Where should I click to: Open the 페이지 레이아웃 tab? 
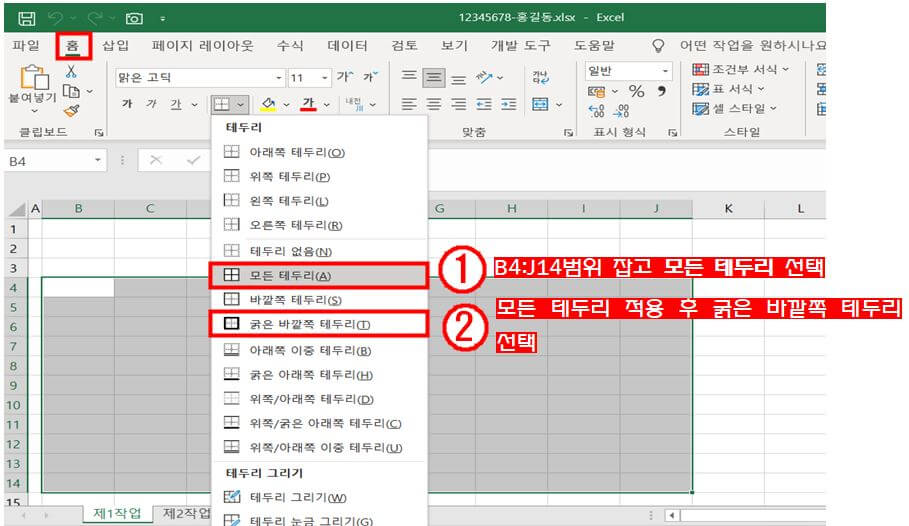click(202, 45)
